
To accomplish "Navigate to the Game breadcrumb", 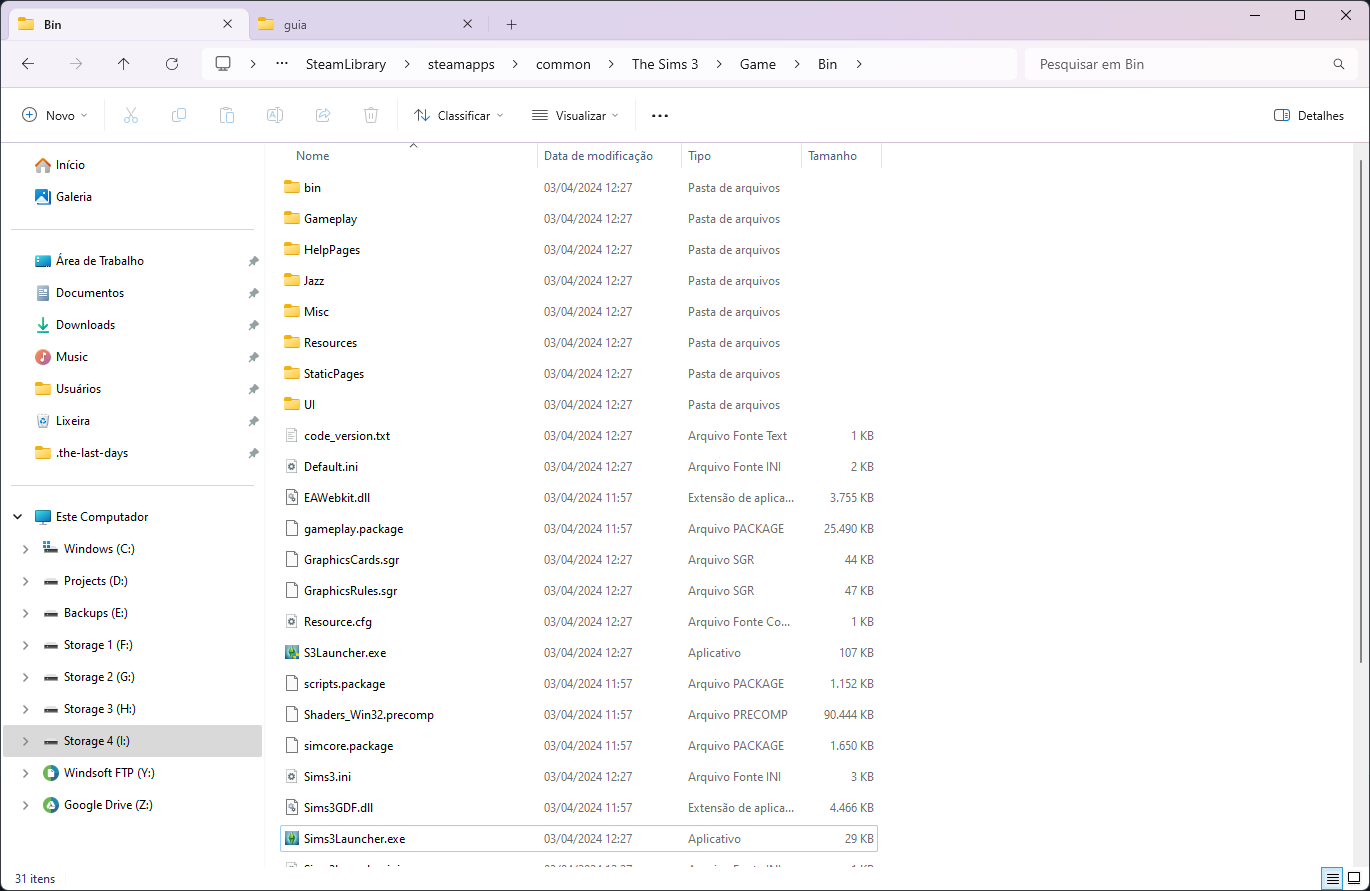I will (758, 64).
